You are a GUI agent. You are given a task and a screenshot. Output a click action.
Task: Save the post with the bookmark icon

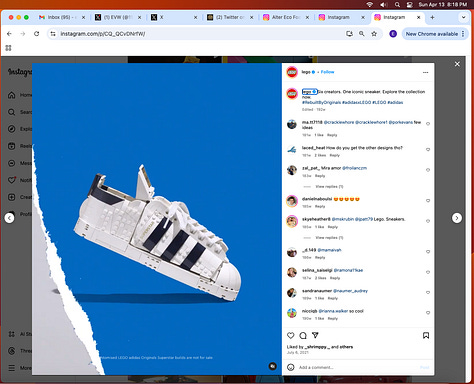pyautogui.click(x=426, y=335)
